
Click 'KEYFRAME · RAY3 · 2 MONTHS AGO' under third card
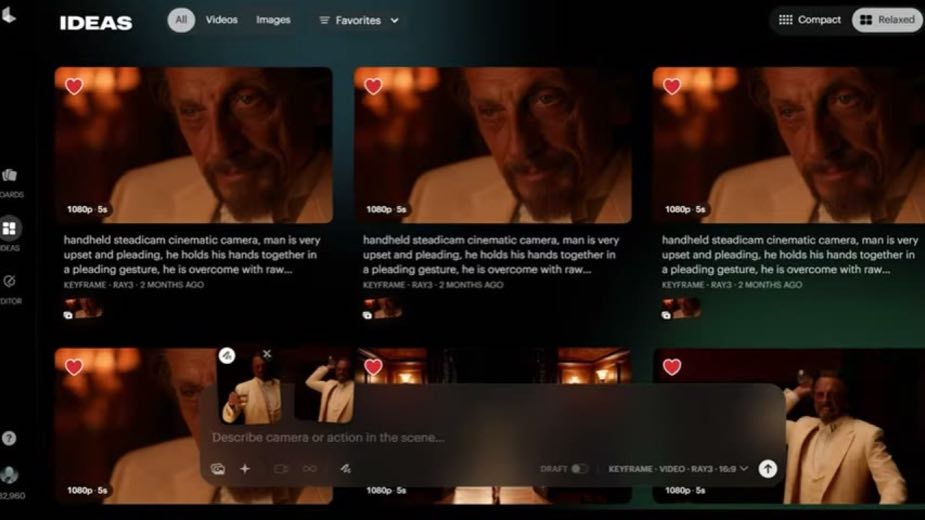click(732, 285)
